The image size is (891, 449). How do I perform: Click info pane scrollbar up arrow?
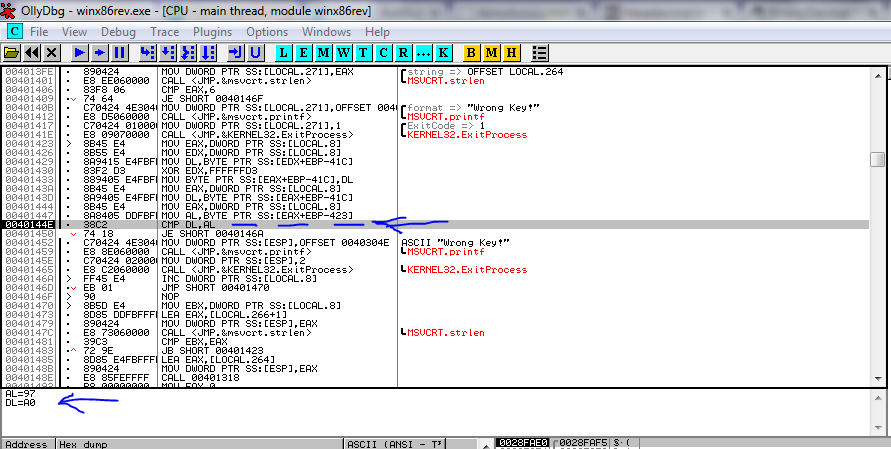(x=878, y=398)
